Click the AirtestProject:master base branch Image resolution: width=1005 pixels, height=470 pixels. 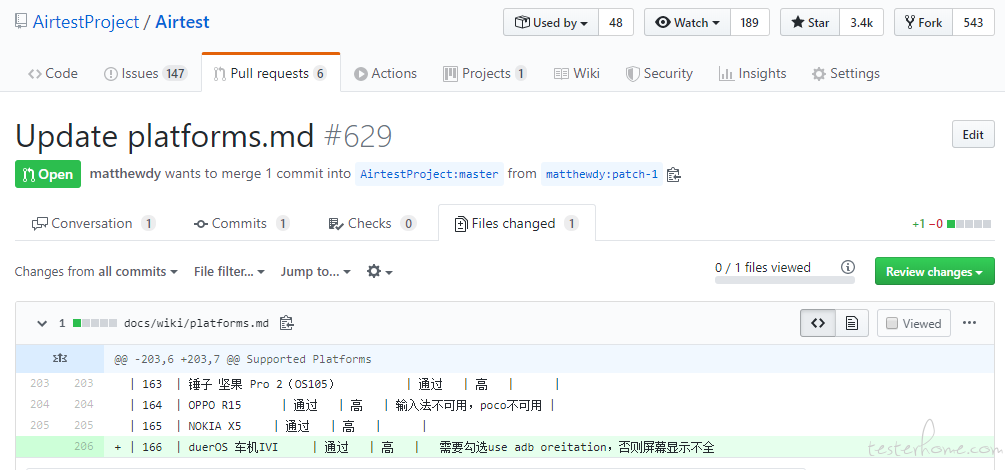(429, 174)
